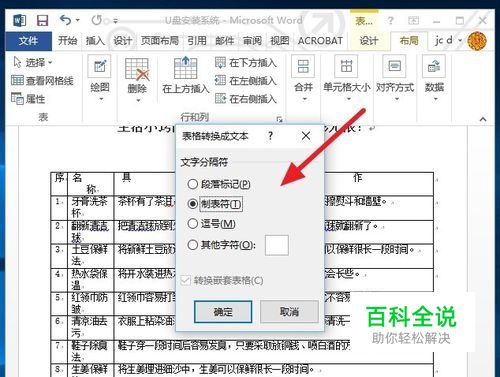This screenshot has width=500, height=377.
Task: Switch to the 开始 tab
Action: pos(67,41)
